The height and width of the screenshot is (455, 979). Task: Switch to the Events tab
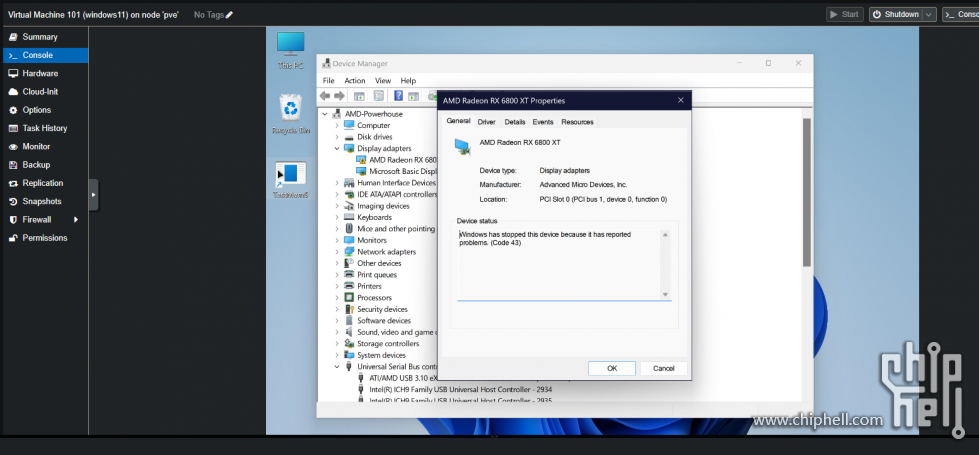point(543,122)
